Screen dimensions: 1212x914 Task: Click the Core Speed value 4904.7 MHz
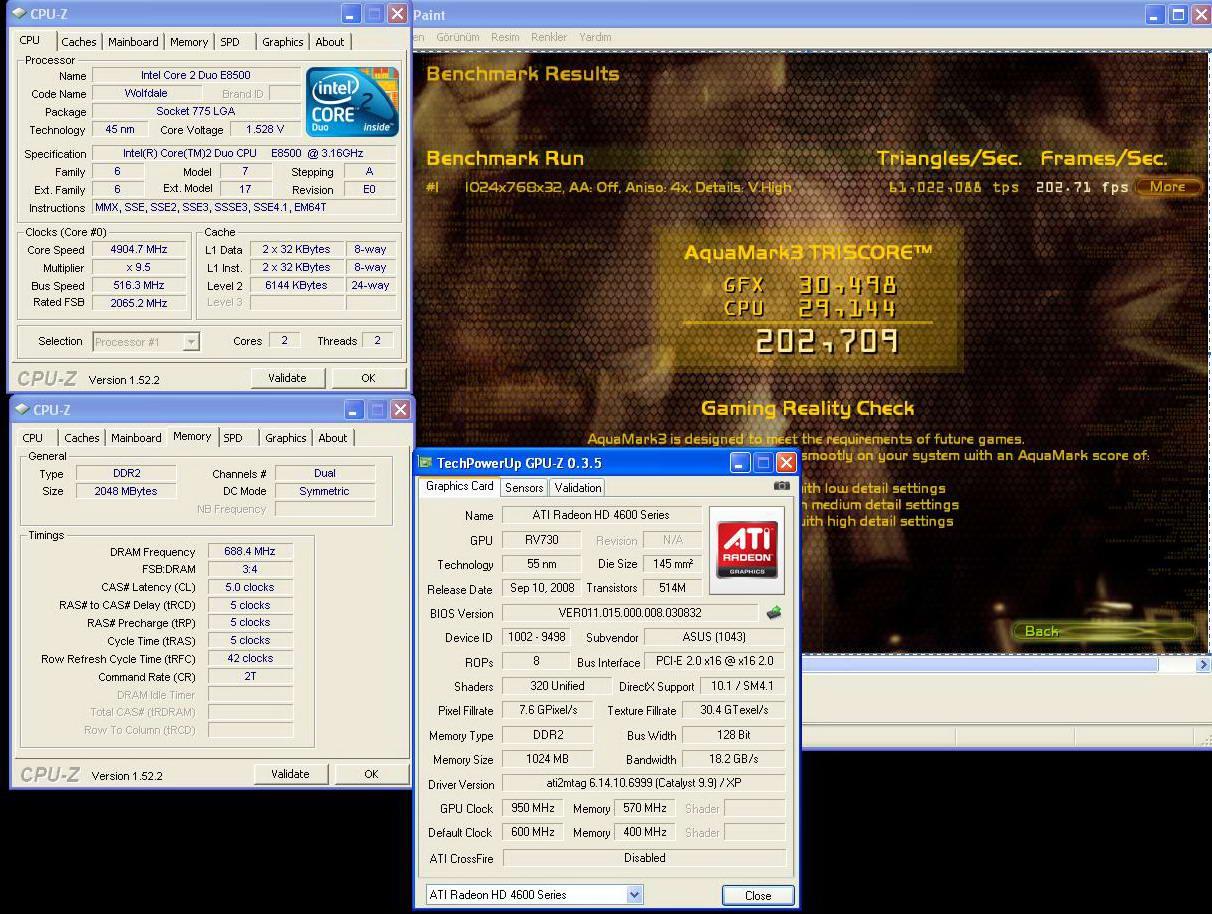[139, 249]
